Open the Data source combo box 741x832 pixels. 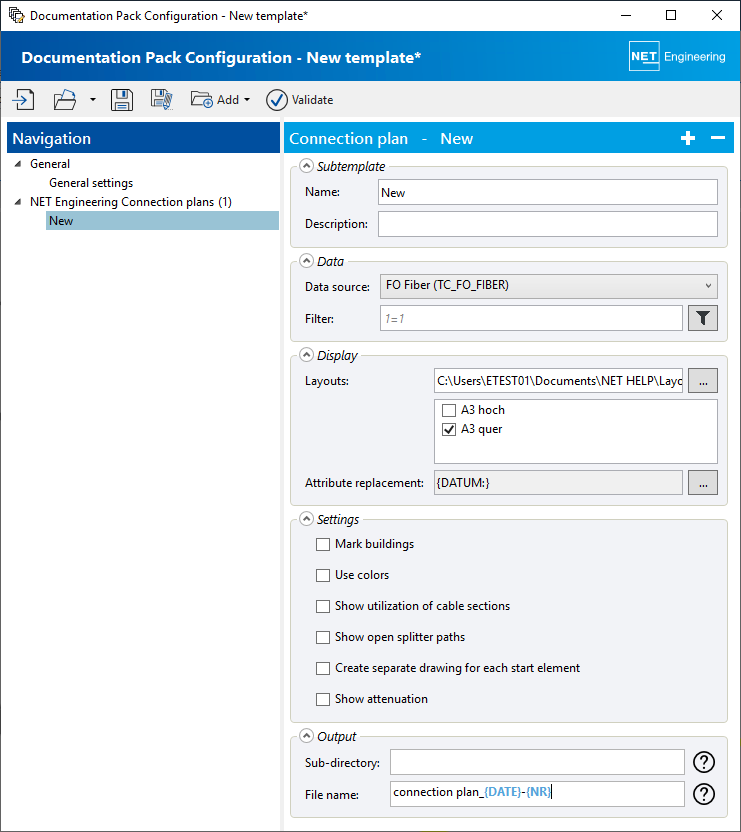click(549, 286)
